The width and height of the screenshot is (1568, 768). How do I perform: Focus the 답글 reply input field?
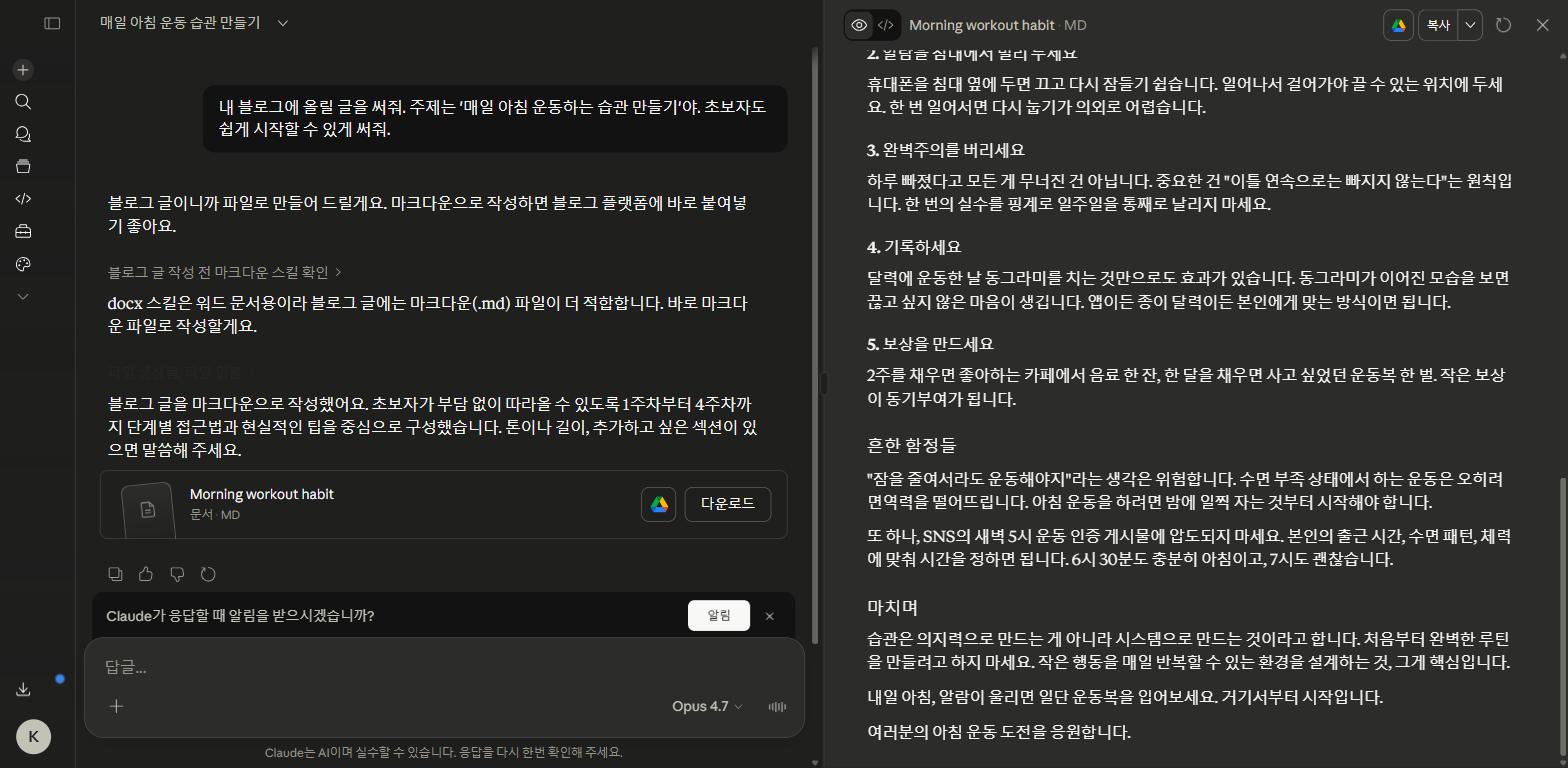coord(444,667)
